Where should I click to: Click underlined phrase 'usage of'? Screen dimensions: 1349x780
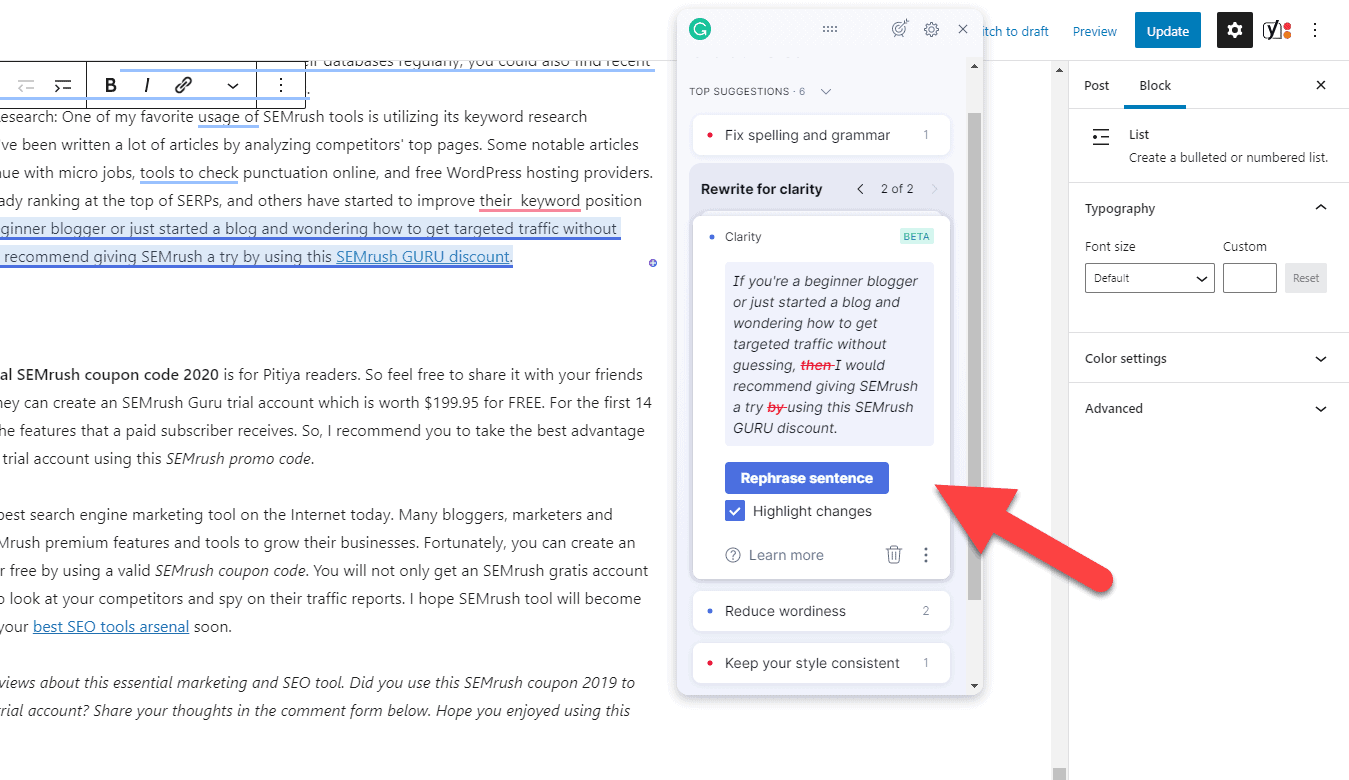tap(229, 117)
